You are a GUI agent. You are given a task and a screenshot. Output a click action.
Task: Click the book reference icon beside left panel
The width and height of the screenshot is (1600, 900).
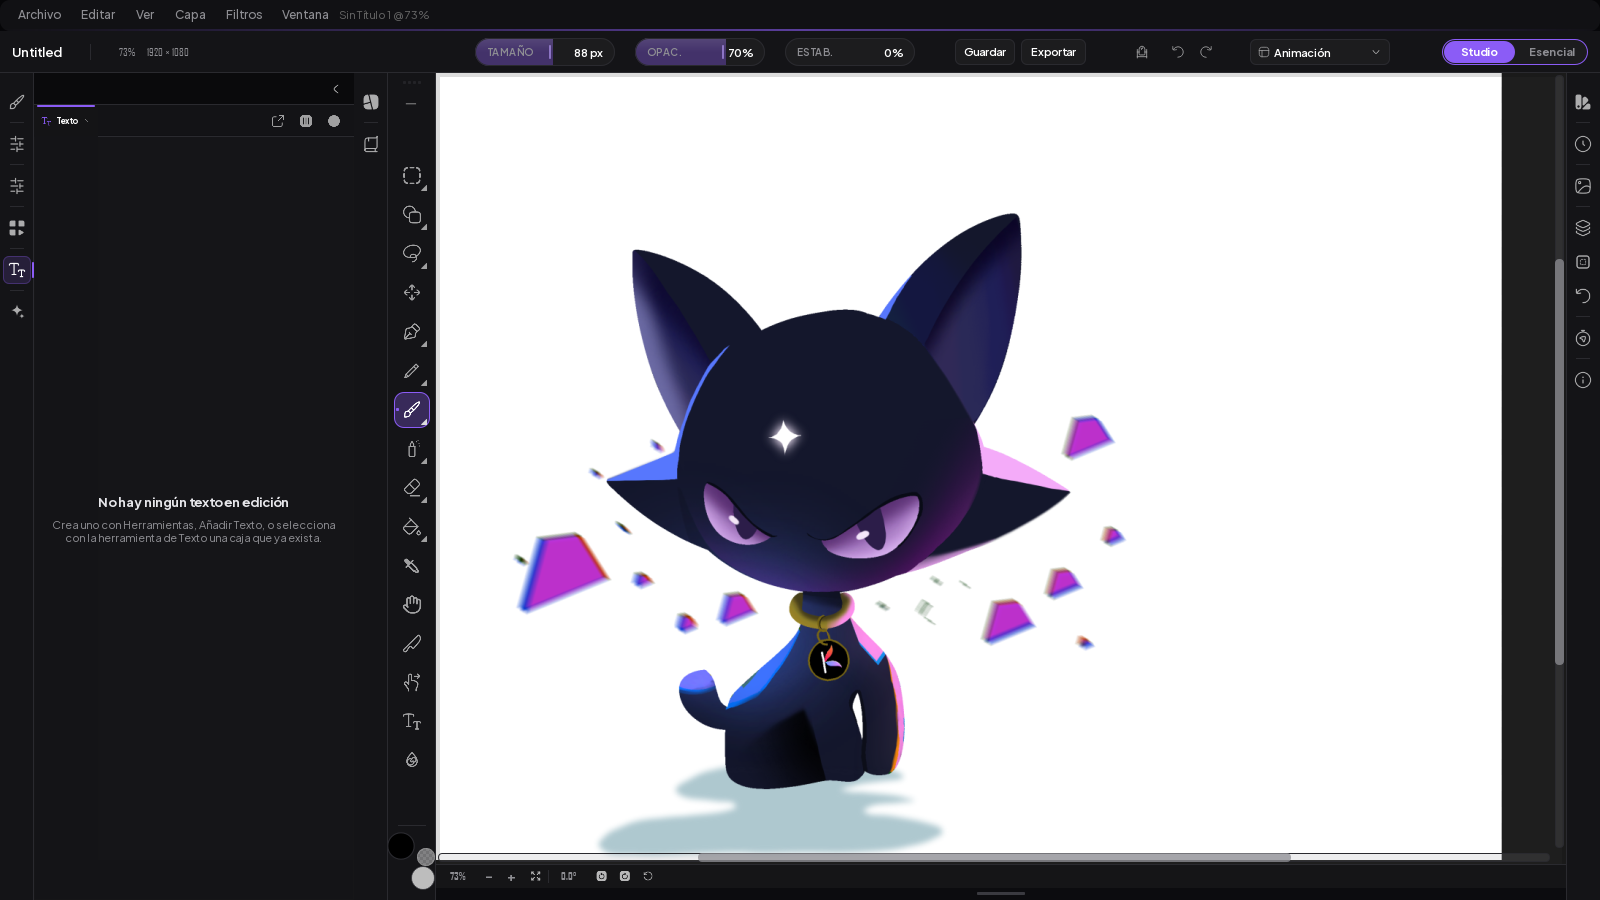tap(371, 144)
